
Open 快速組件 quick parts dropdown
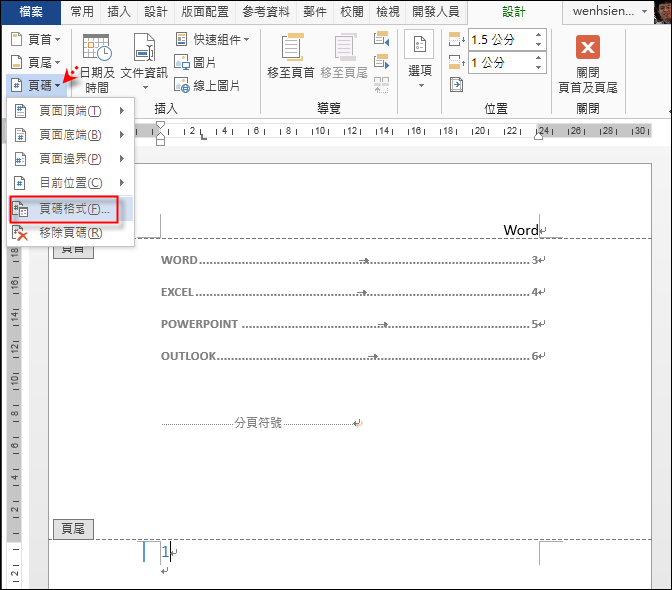click(x=212, y=39)
